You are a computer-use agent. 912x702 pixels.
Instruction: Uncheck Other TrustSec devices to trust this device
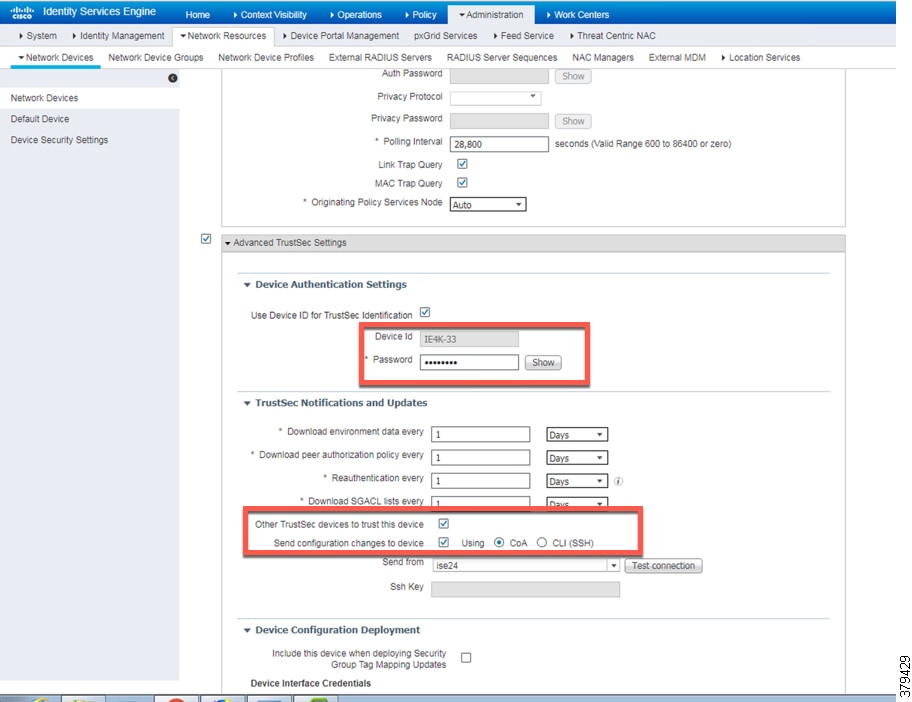click(x=444, y=523)
